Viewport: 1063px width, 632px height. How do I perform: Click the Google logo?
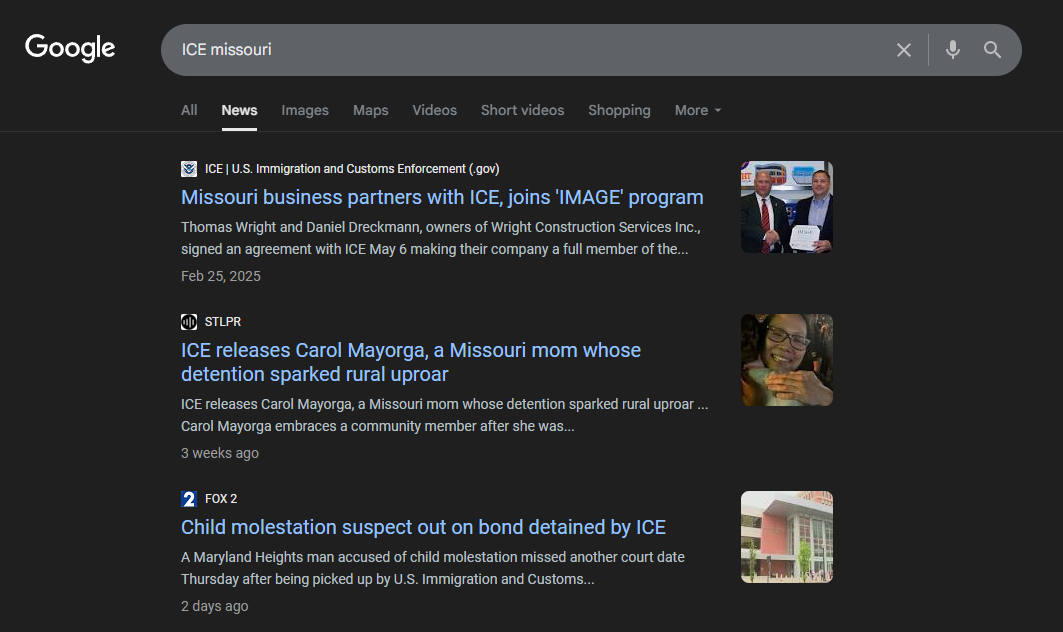point(70,48)
